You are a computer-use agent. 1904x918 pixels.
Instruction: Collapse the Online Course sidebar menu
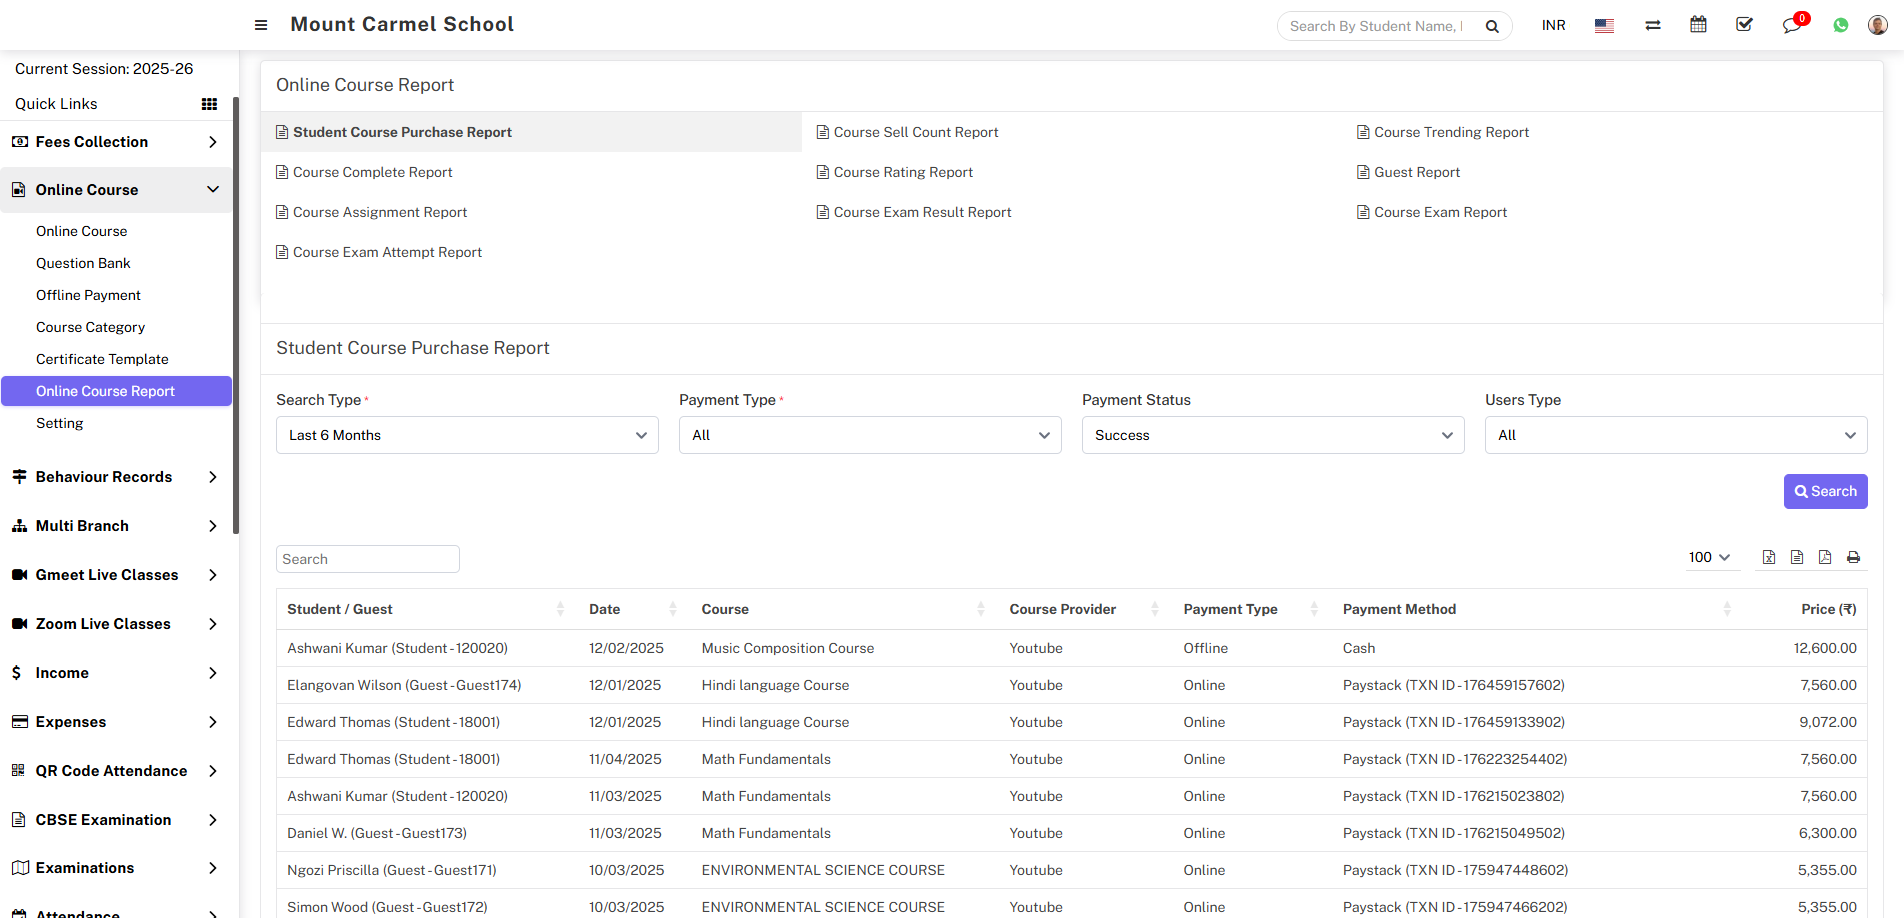[116, 190]
